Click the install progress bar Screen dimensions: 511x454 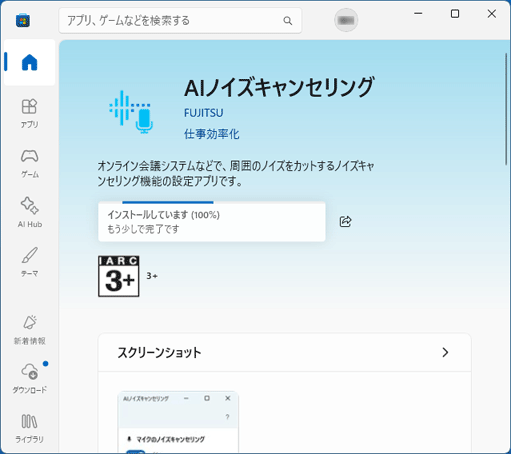[212, 202]
